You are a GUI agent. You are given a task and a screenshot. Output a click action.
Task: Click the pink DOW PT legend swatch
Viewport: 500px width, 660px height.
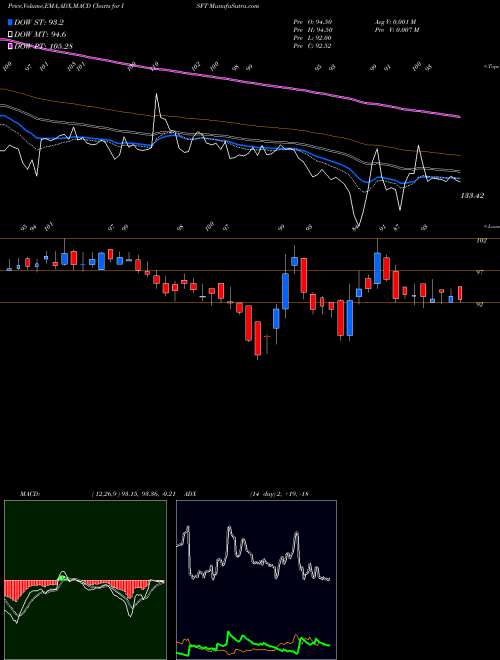(11, 46)
